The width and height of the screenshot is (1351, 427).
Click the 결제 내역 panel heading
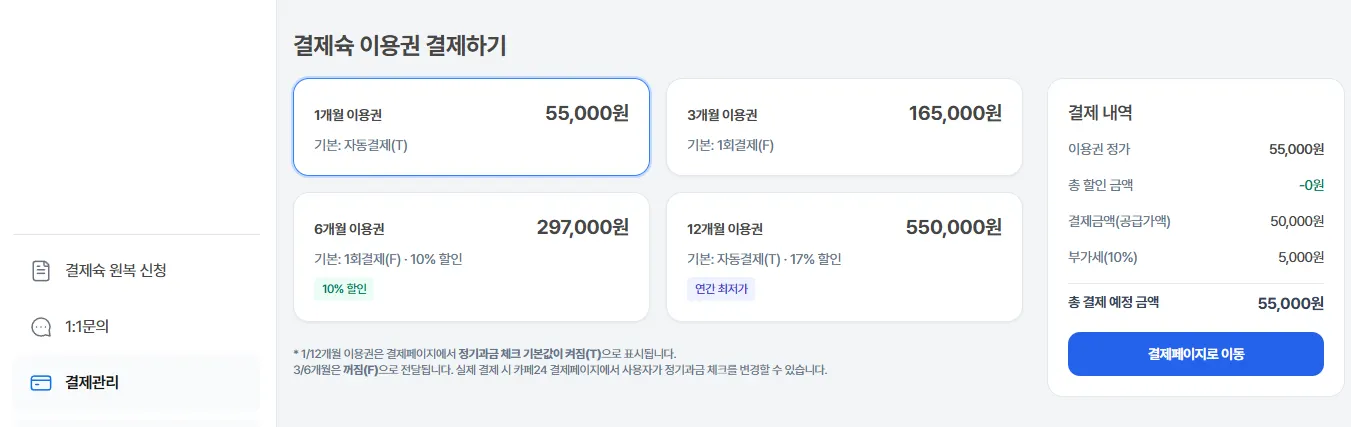[1100, 113]
